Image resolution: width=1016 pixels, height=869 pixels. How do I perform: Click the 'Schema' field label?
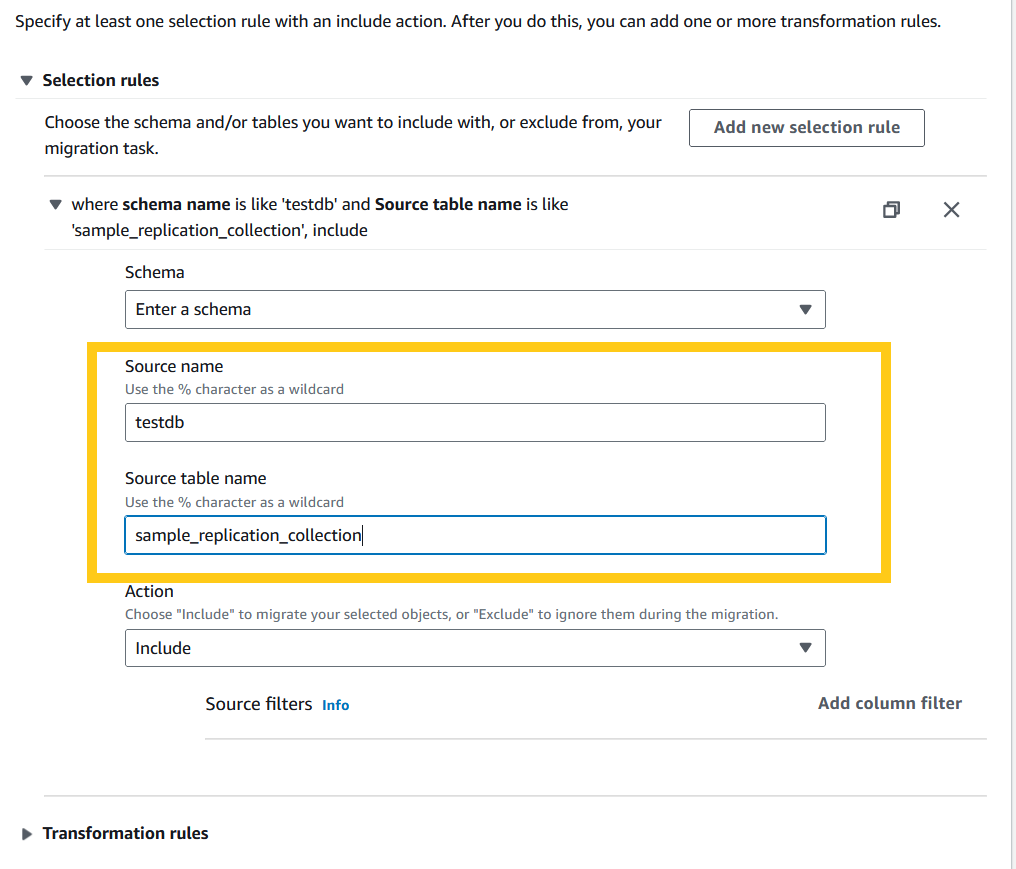coord(154,272)
